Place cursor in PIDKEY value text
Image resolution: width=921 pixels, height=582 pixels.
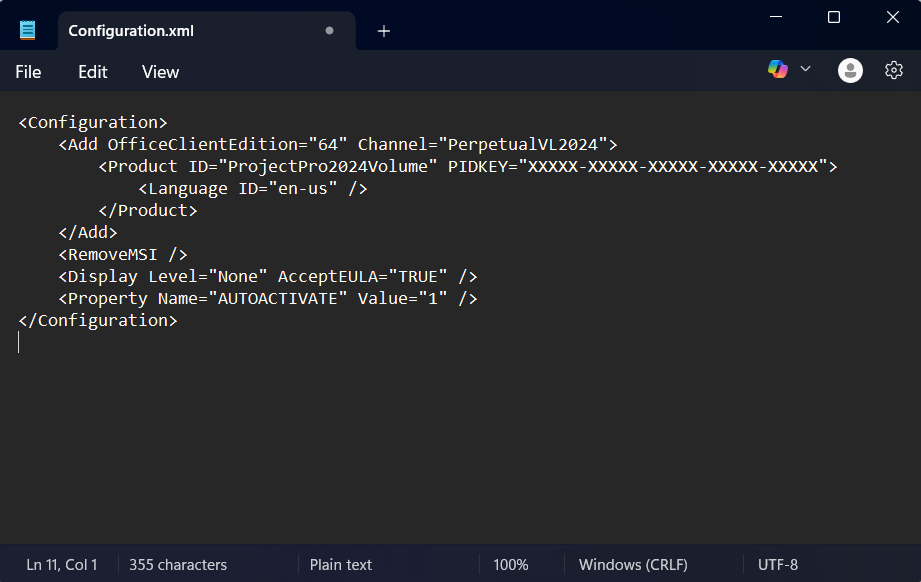(x=672, y=166)
